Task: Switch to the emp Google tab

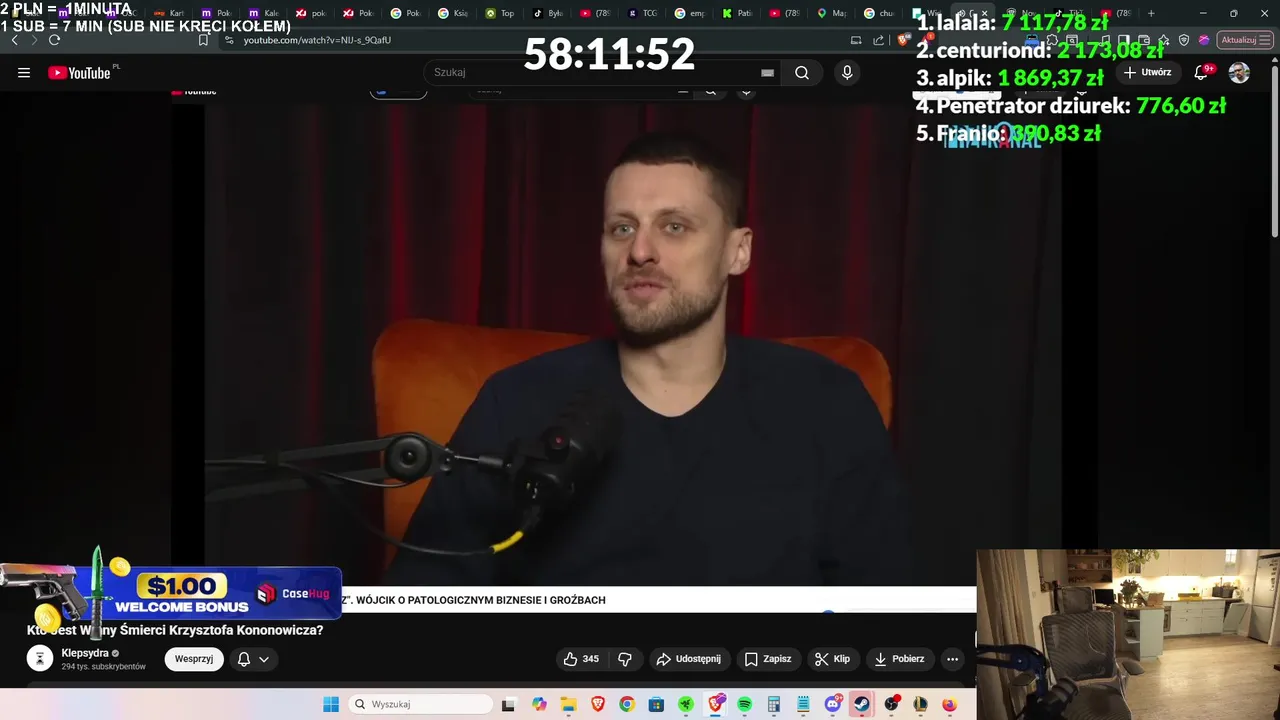Action: 690,13
